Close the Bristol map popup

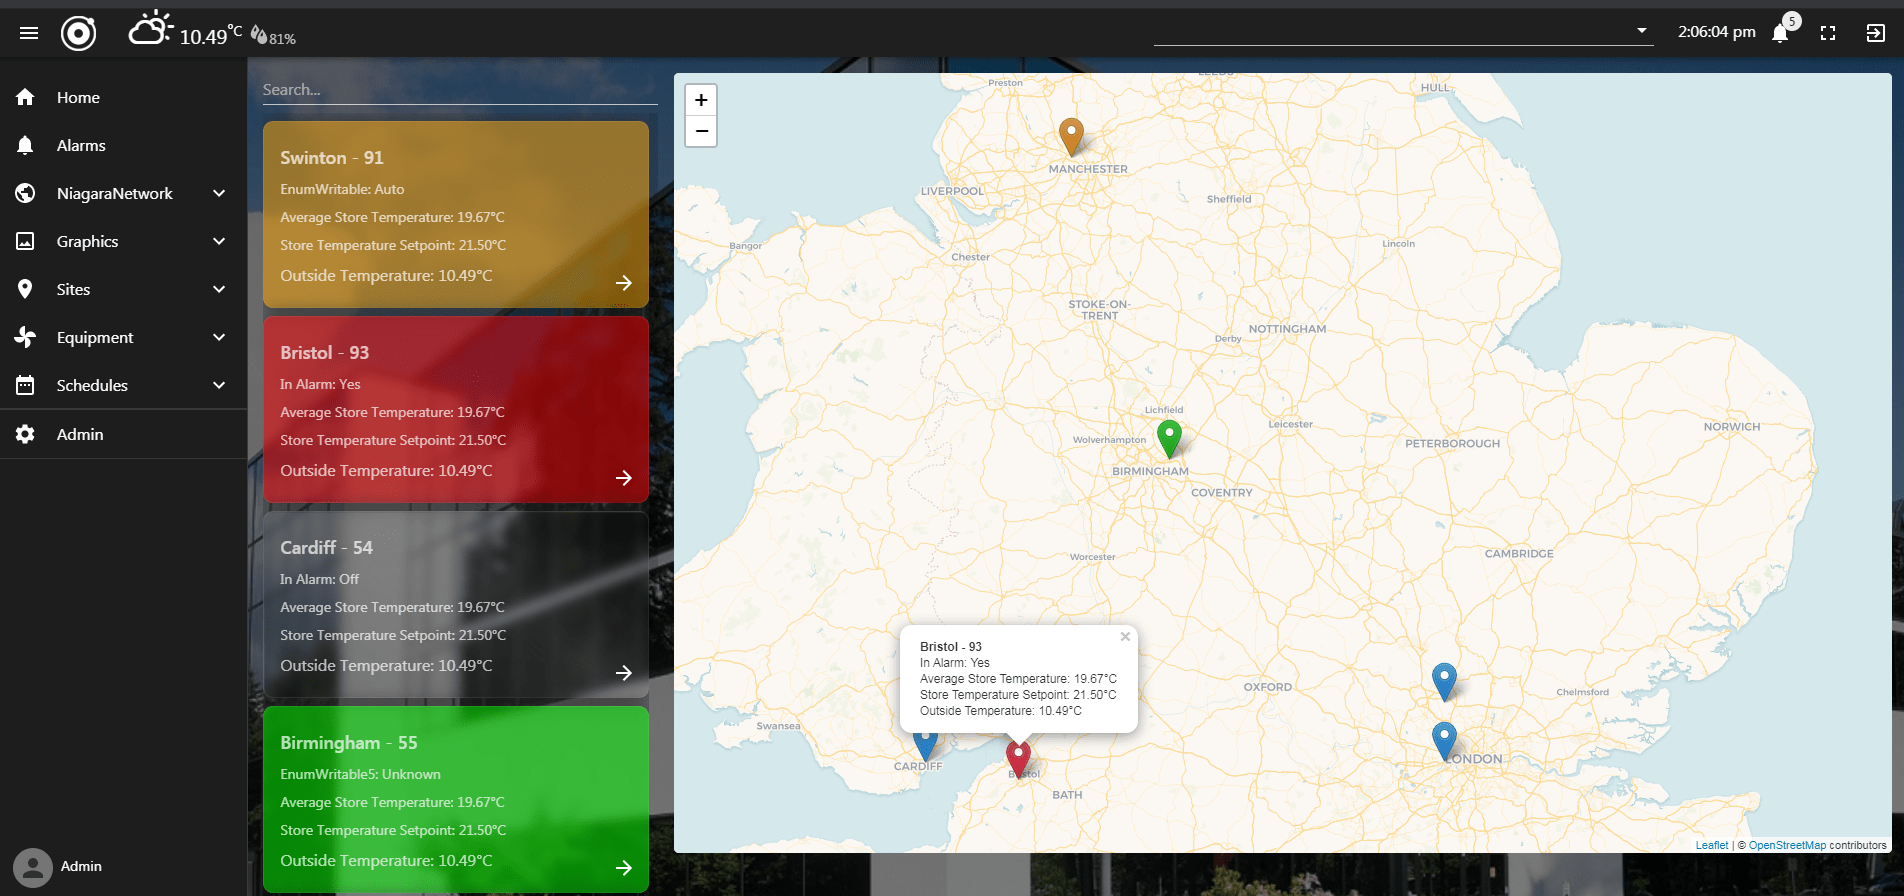[x=1125, y=637]
